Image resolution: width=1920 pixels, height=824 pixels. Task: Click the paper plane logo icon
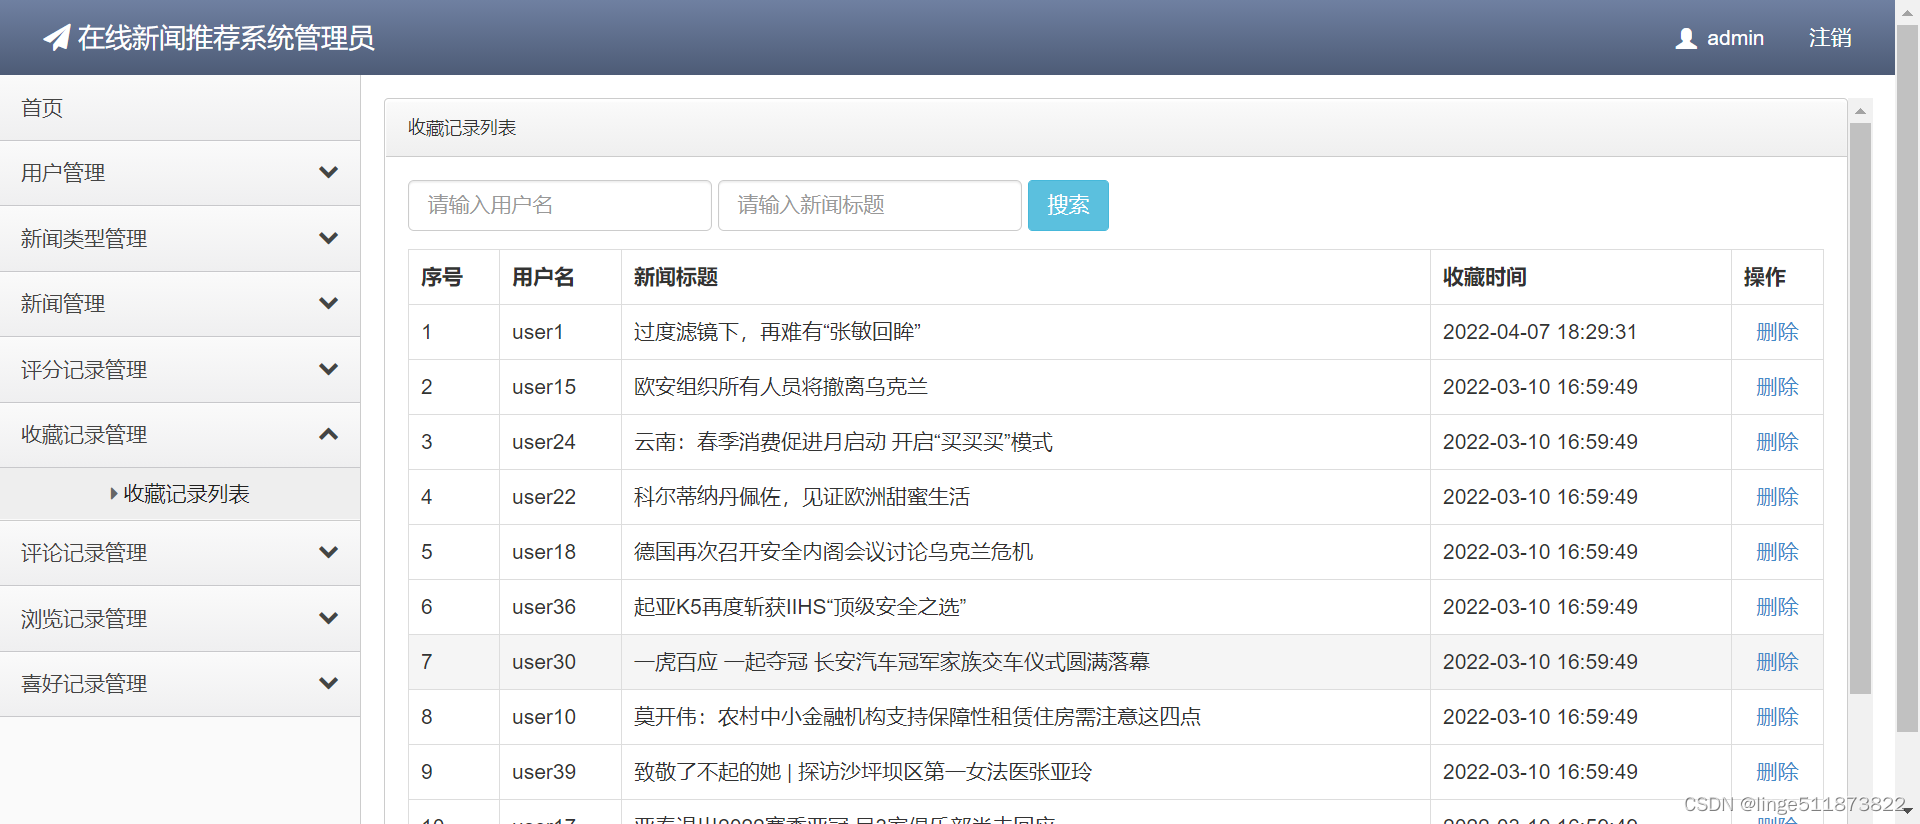point(57,38)
